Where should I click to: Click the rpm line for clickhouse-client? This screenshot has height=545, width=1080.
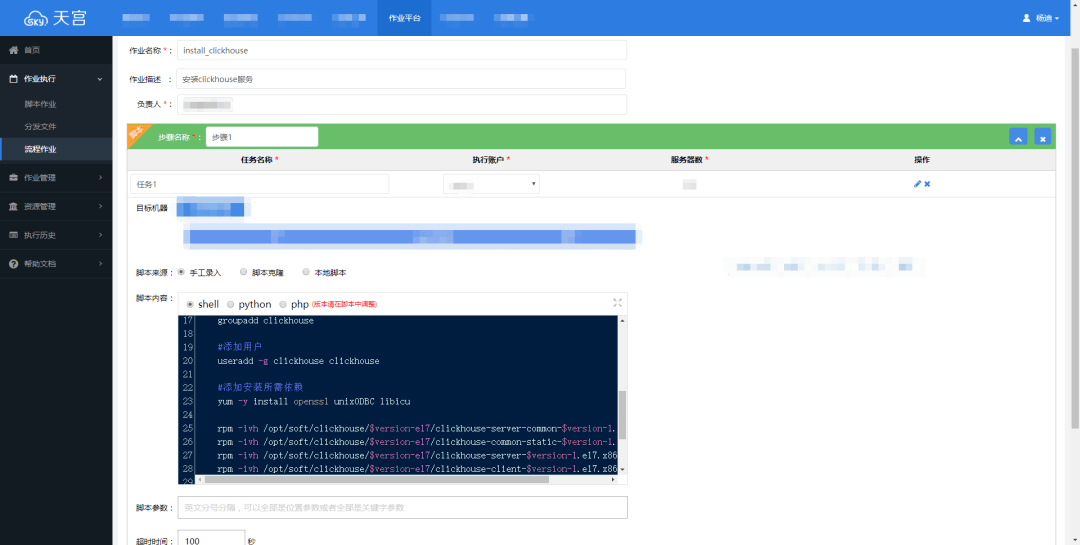pos(417,469)
